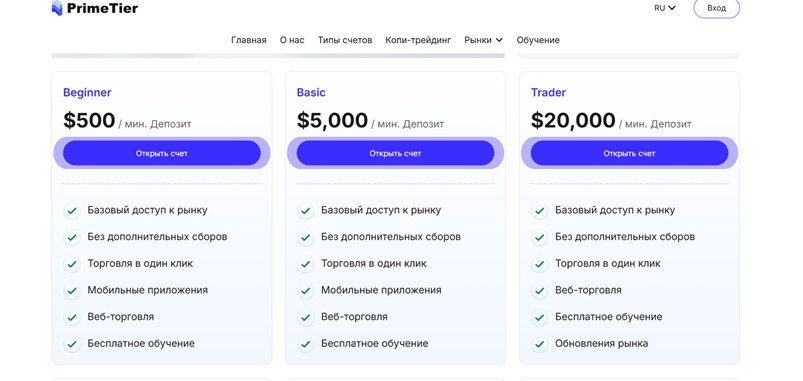This screenshot has height=381, width=803.
Task: Click Basic's Веб-торговля checkmark
Action: (x=306, y=318)
